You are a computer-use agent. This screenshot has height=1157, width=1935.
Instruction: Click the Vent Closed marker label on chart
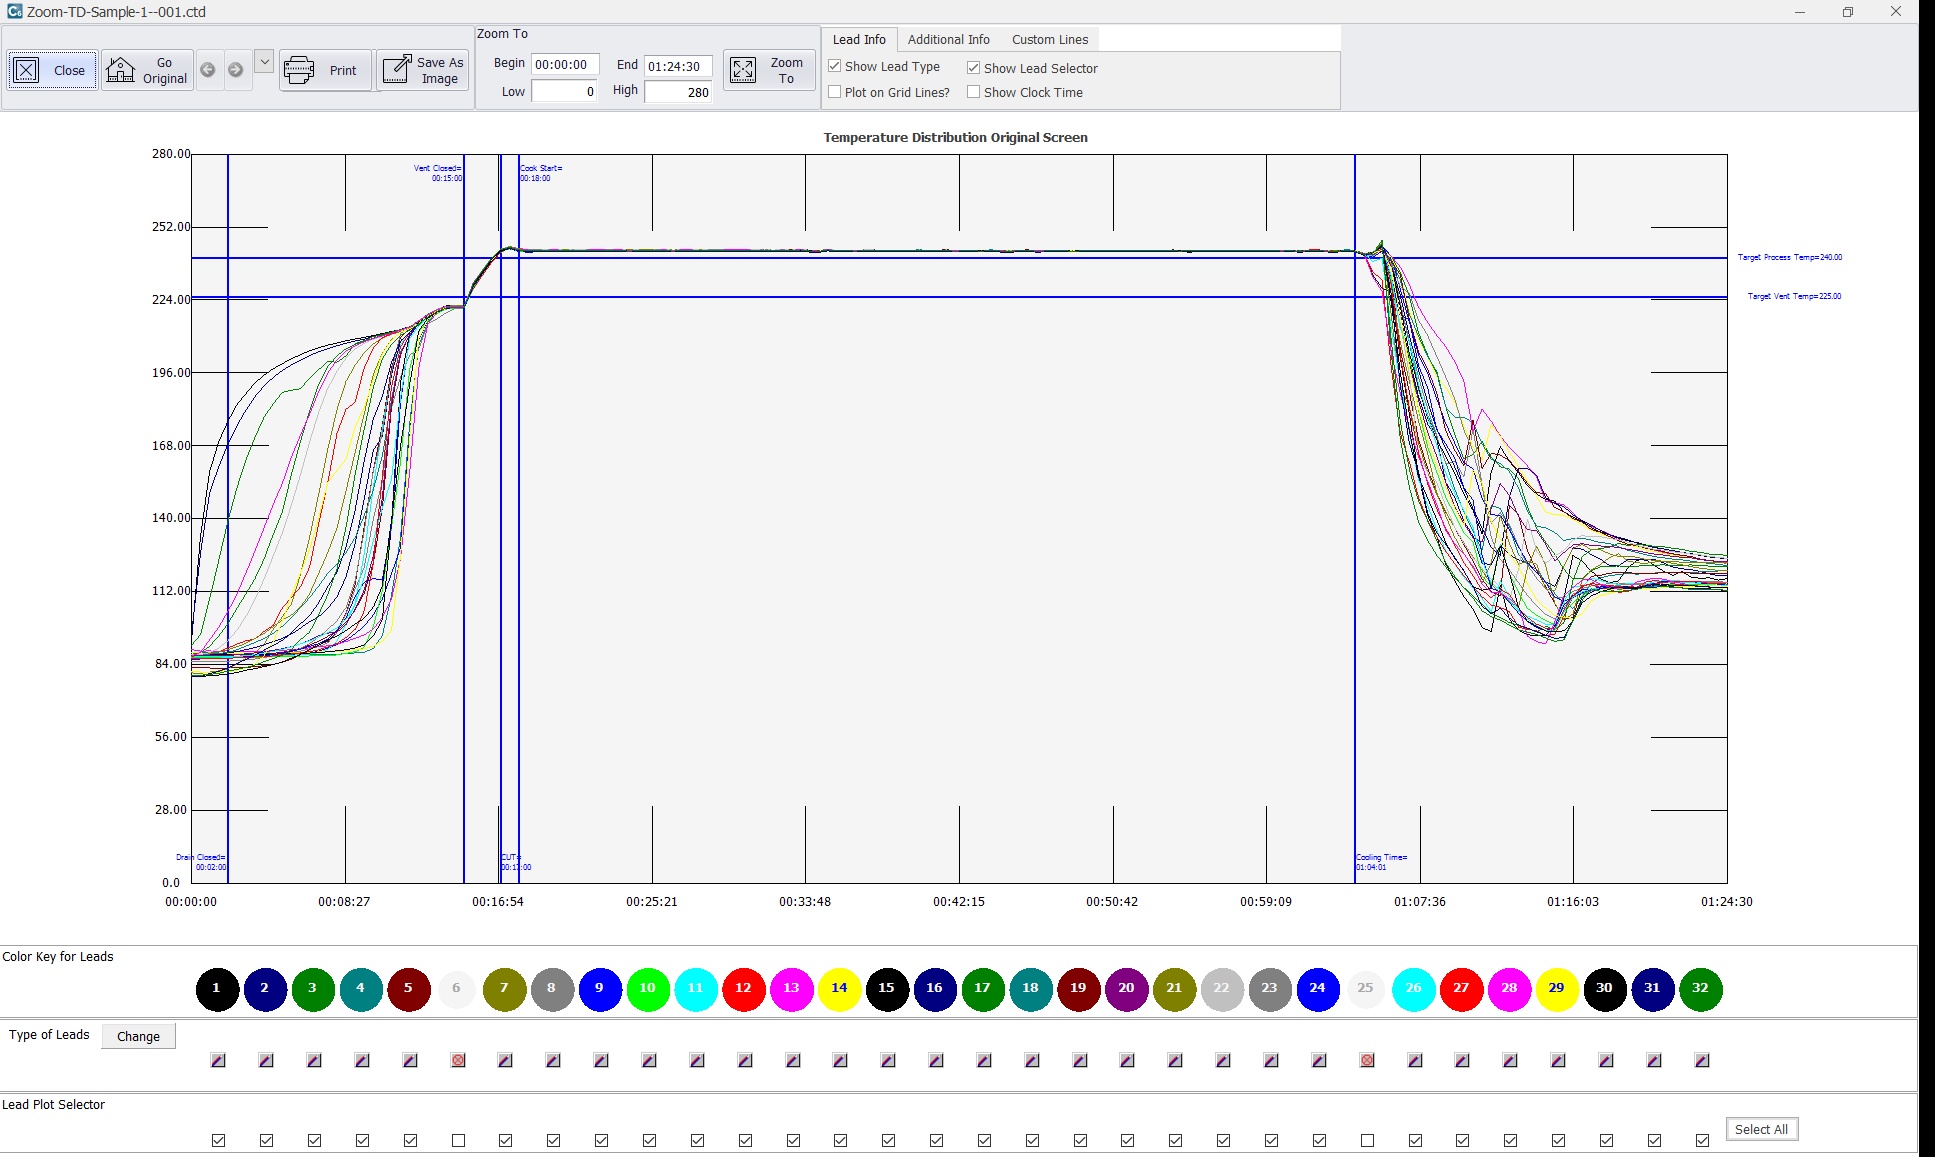438,173
